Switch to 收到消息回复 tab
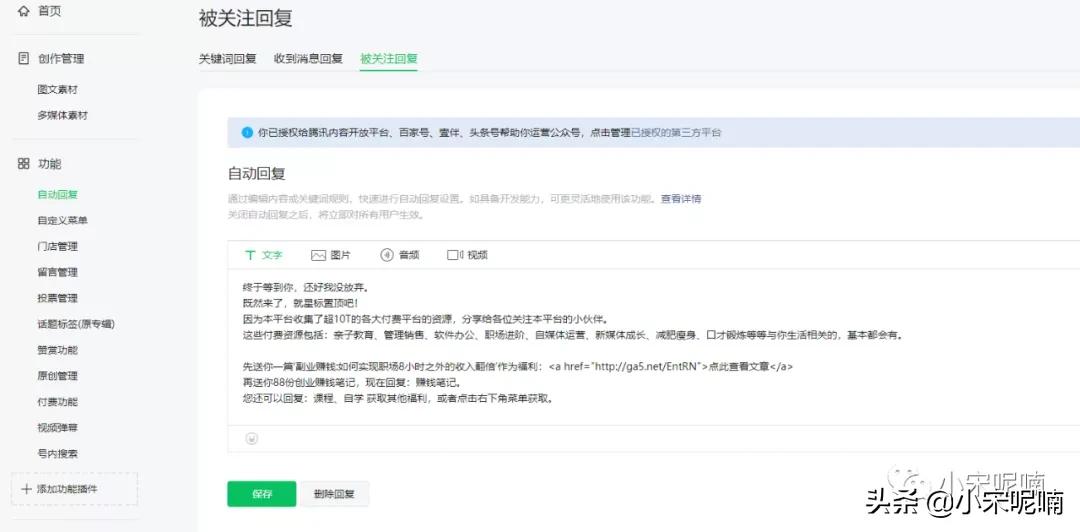This screenshot has height=532, width=1080. [308, 59]
